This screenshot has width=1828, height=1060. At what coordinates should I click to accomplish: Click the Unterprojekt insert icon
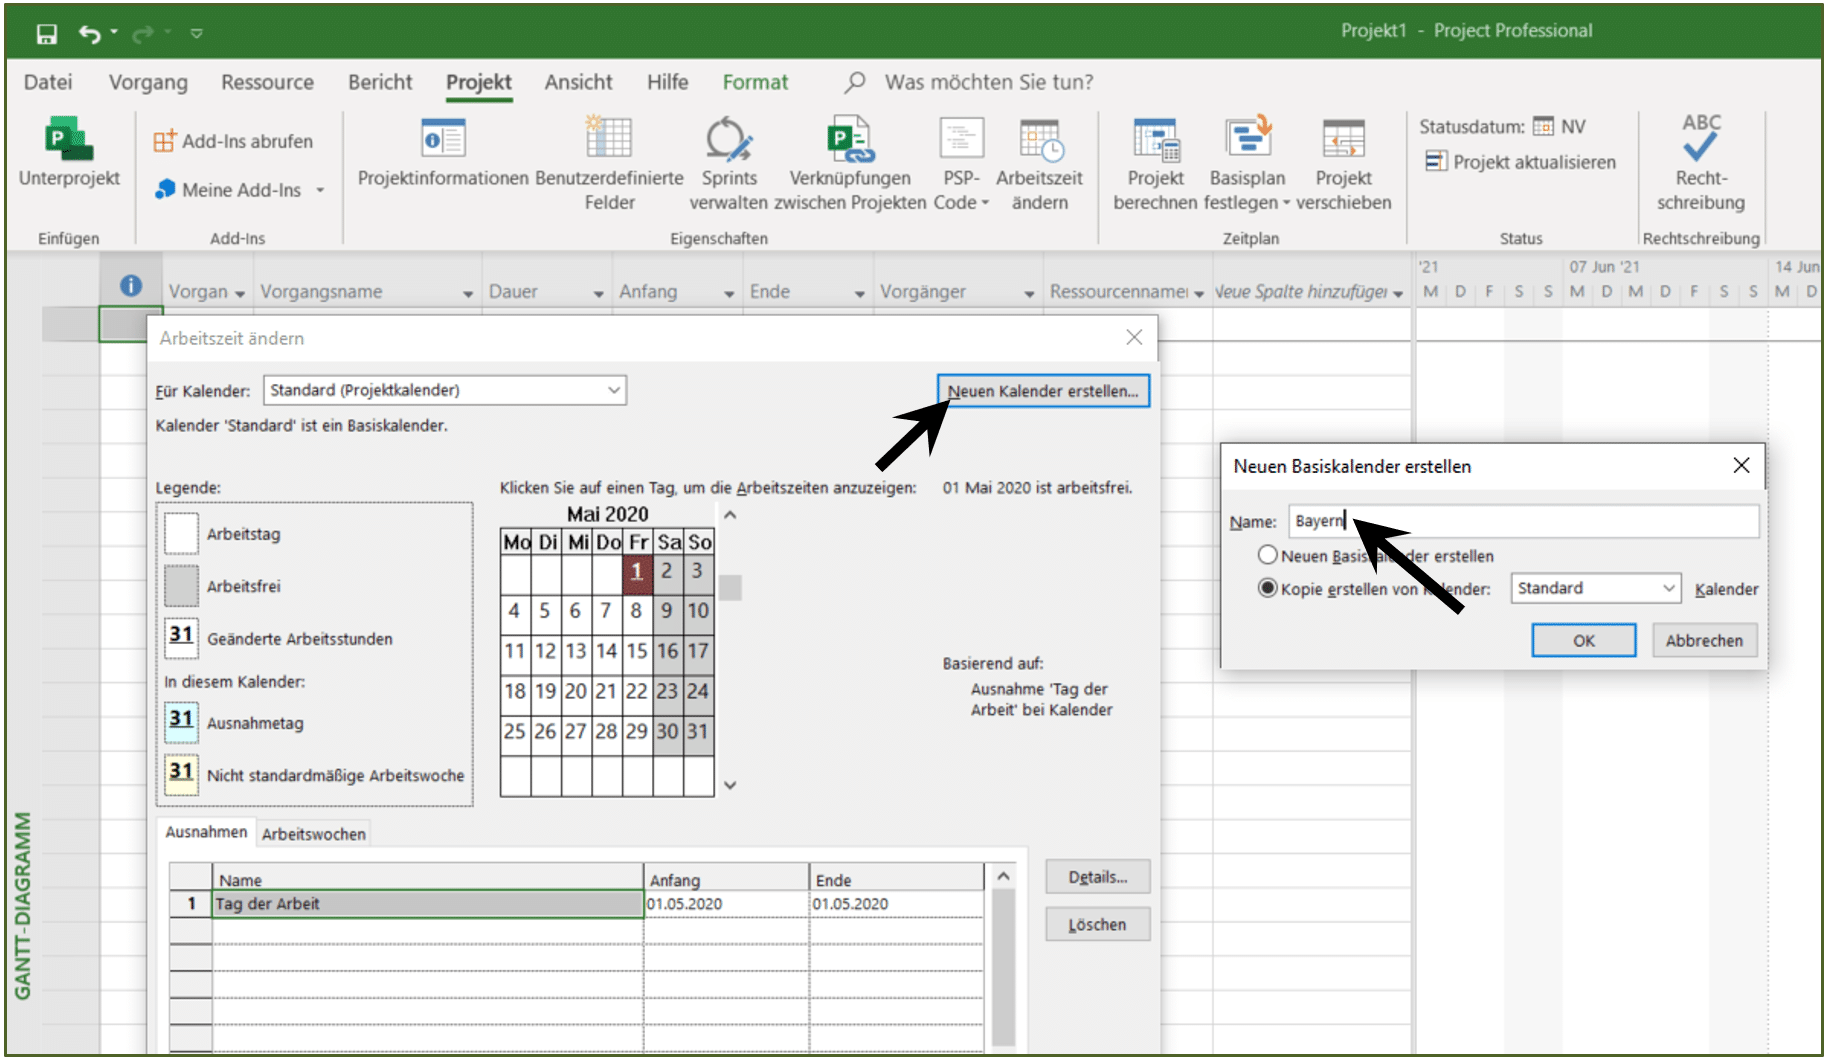click(68, 140)
